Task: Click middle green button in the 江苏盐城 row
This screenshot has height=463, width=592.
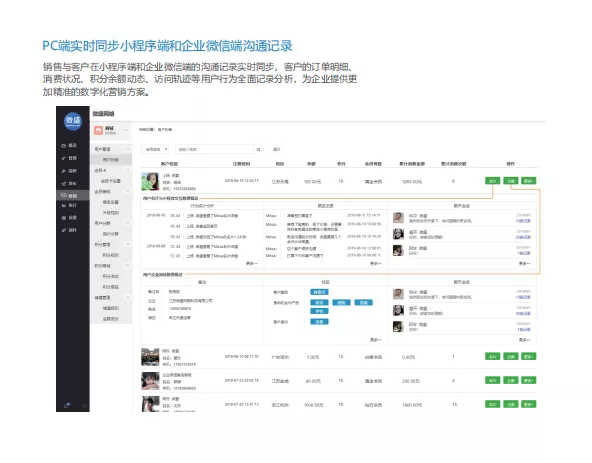Action: (510, 381)
